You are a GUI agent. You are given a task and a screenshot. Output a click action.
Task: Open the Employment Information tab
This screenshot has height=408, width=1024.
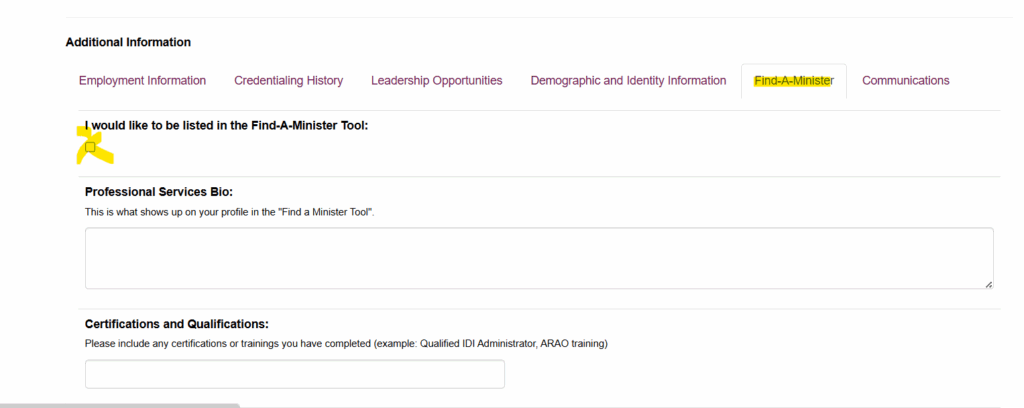coord(142,81)
